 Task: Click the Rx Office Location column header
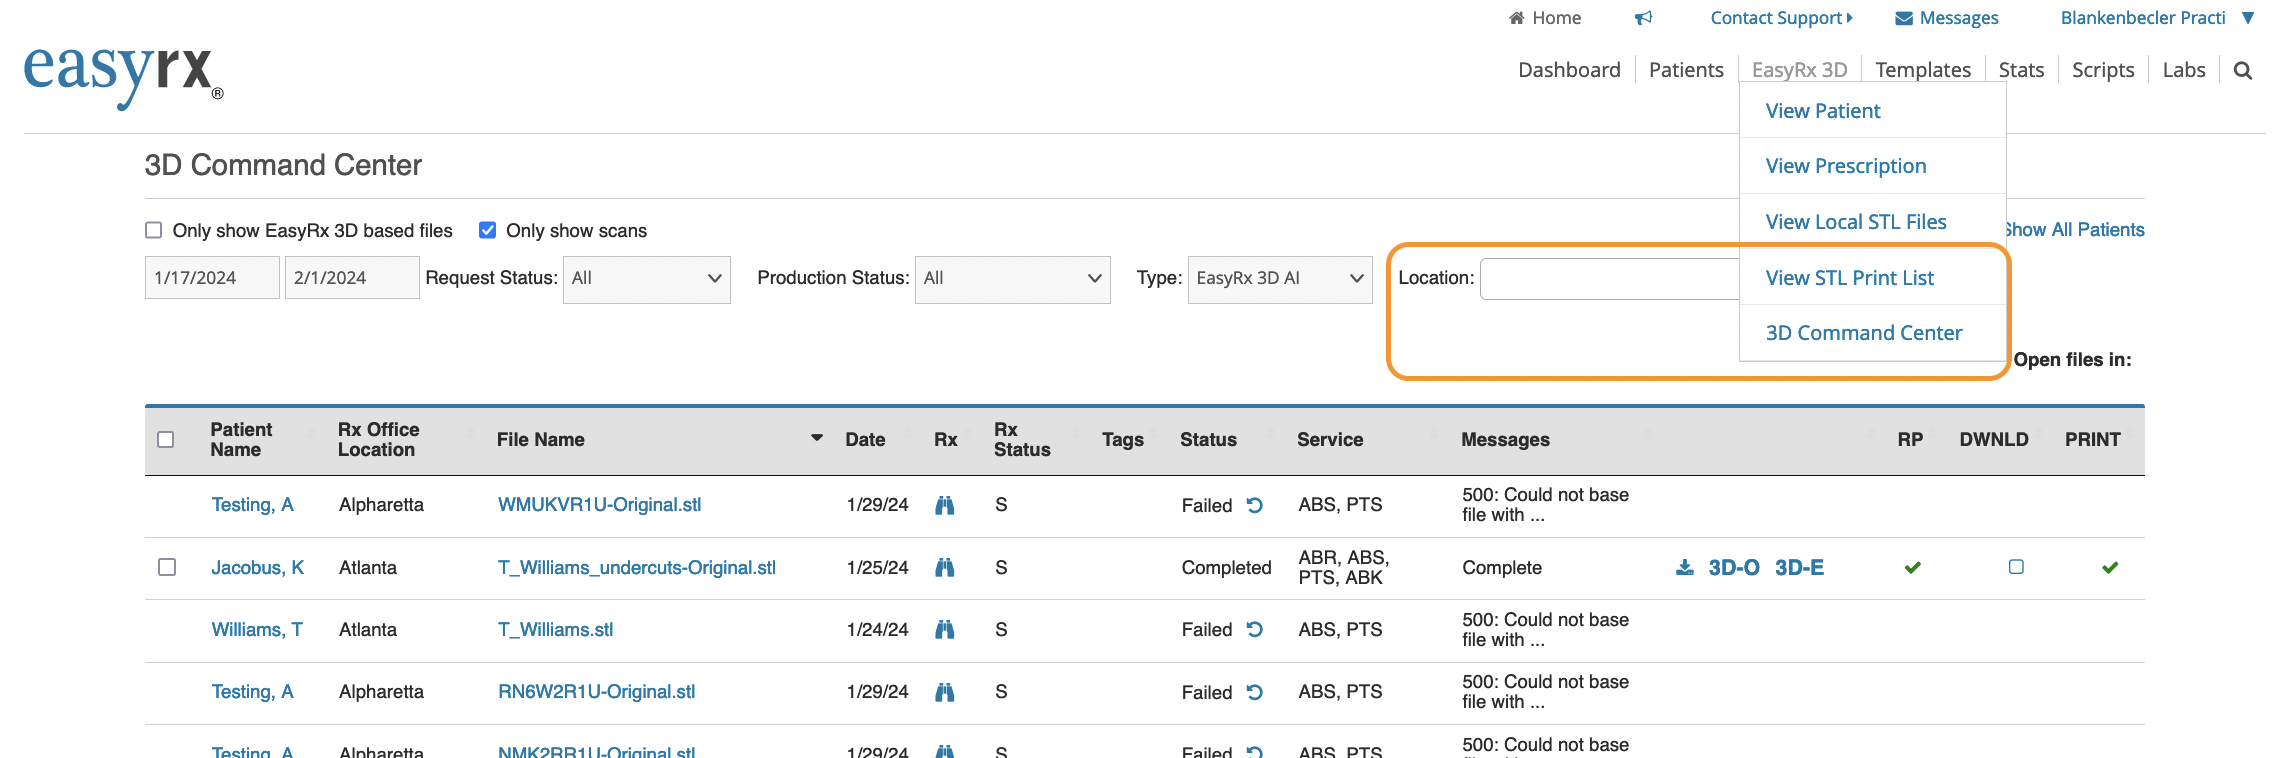tap(378, 440)
